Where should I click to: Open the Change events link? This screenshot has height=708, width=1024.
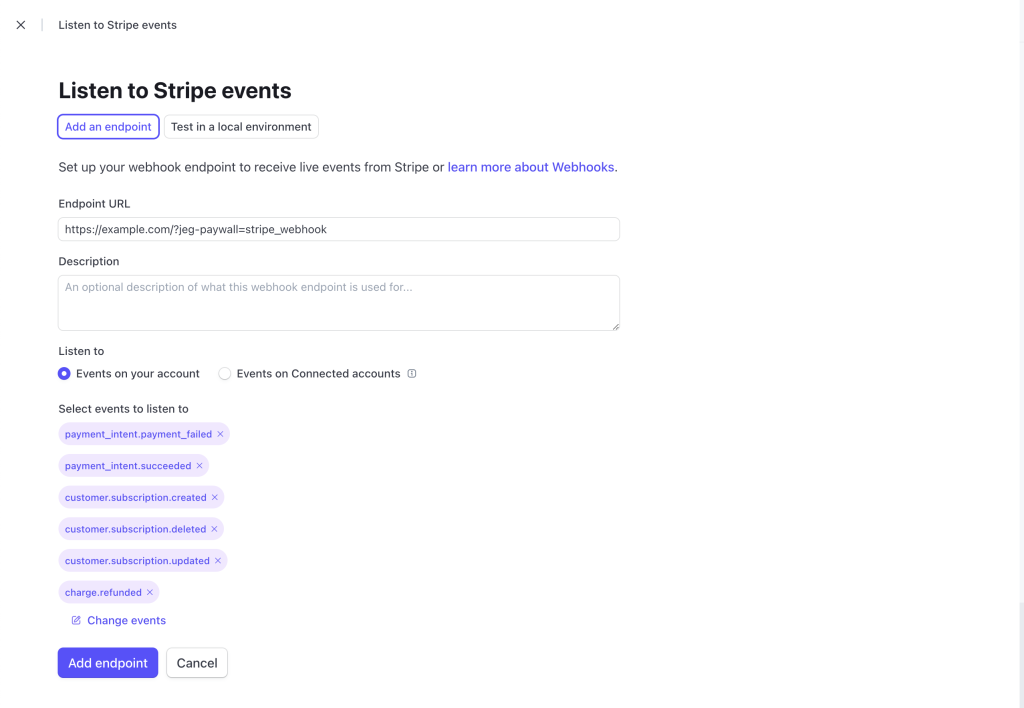coord(126,621)
